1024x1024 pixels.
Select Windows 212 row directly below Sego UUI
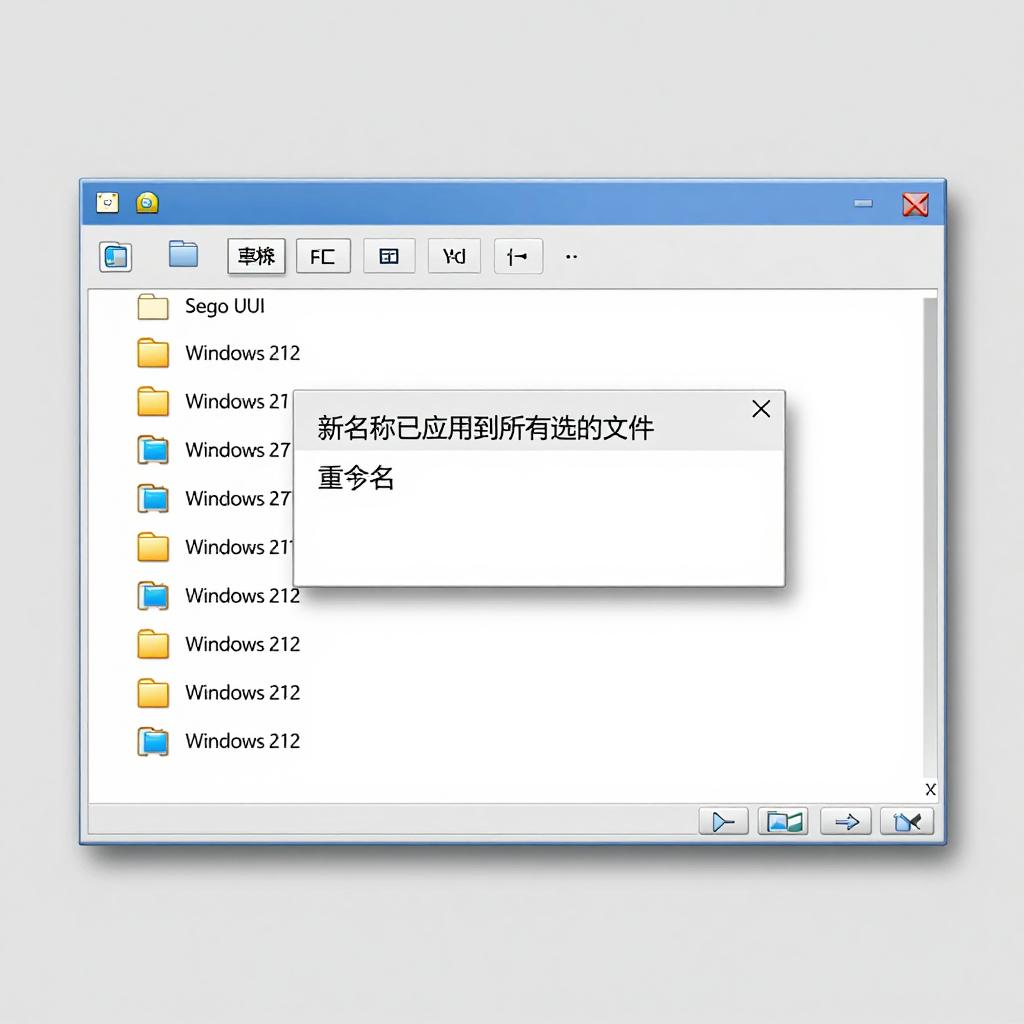[219, 353]
